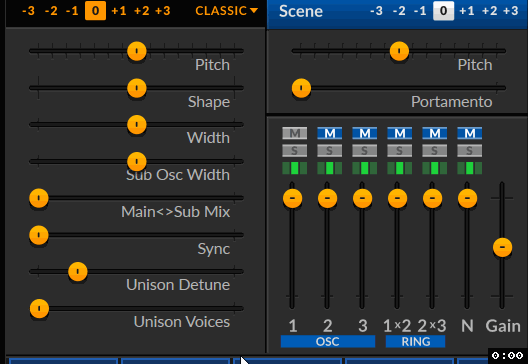The width and height of the screenshot is (528, 364).
Task: Select Scene octave +3
Action: click(511, 11)
